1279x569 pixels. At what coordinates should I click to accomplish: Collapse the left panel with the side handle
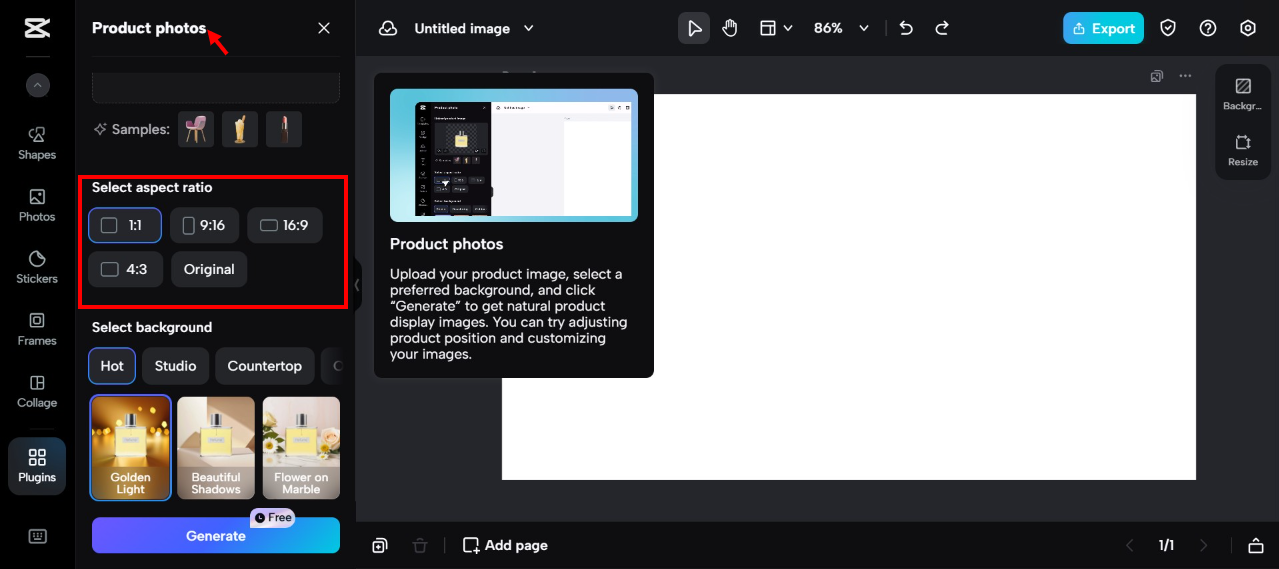click(357, 285)
